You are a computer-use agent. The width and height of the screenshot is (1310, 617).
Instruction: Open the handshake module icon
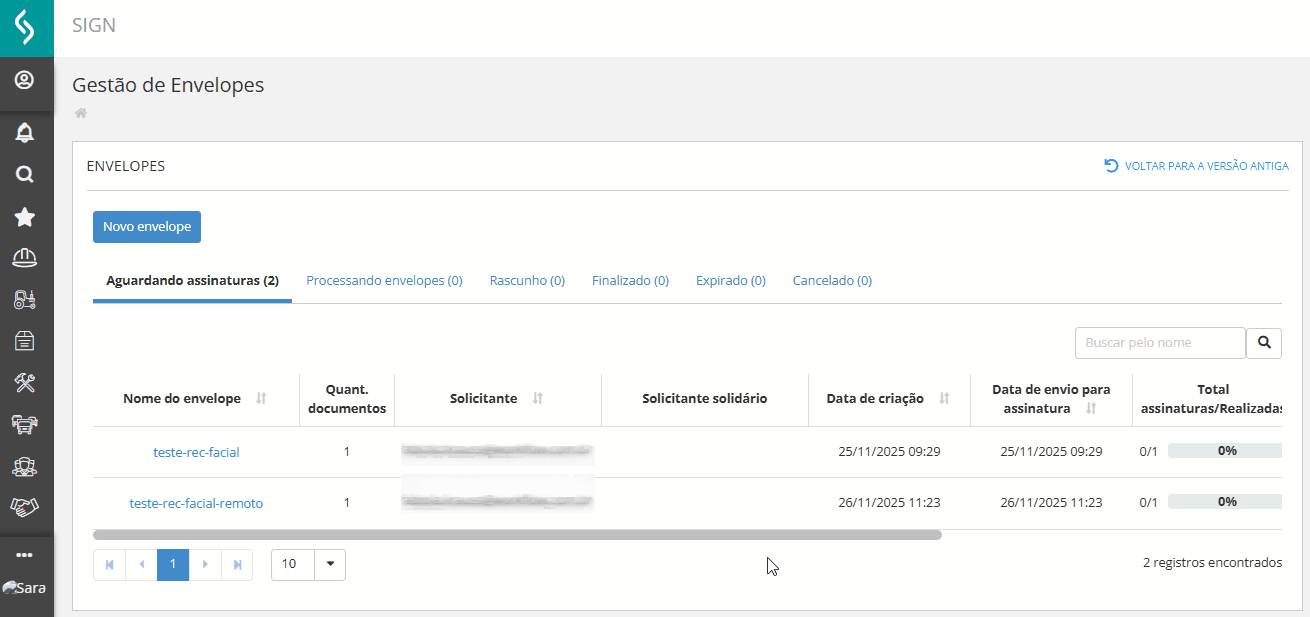click(x=25, y=507)
